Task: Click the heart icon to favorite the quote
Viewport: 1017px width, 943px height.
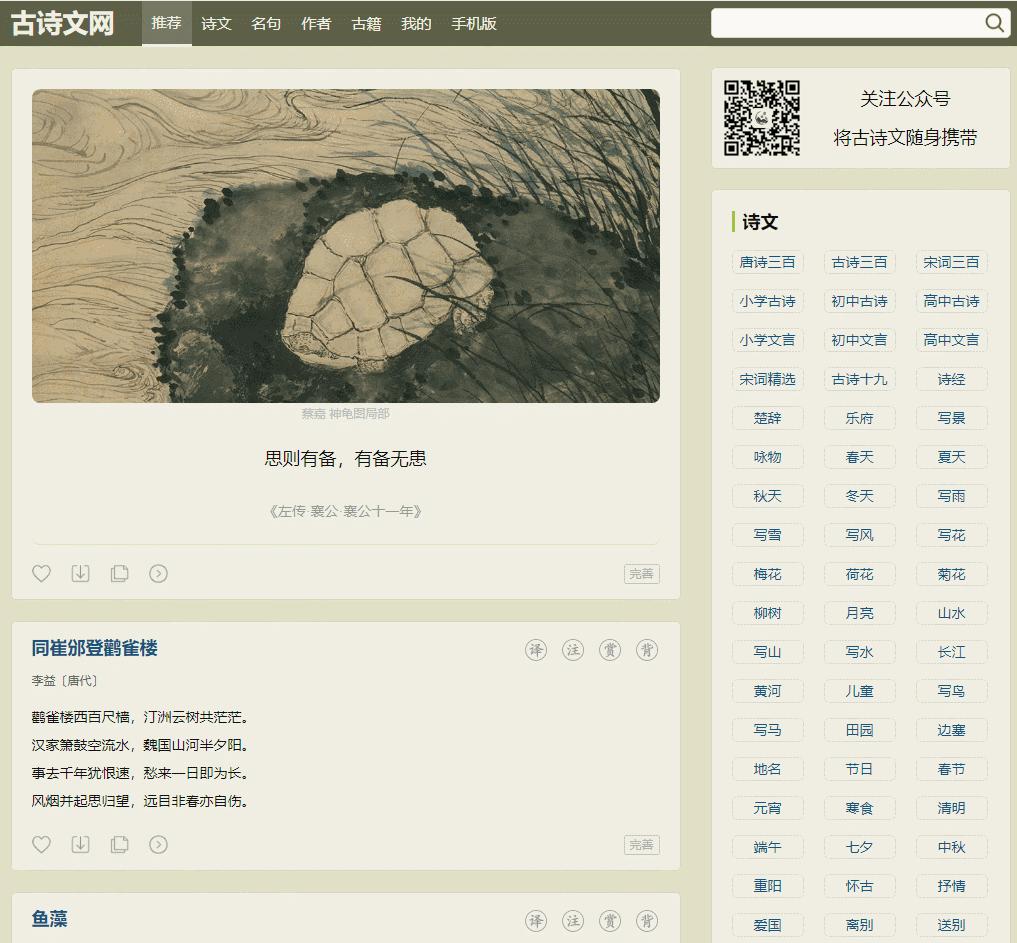Action: (x=41, y=573)
